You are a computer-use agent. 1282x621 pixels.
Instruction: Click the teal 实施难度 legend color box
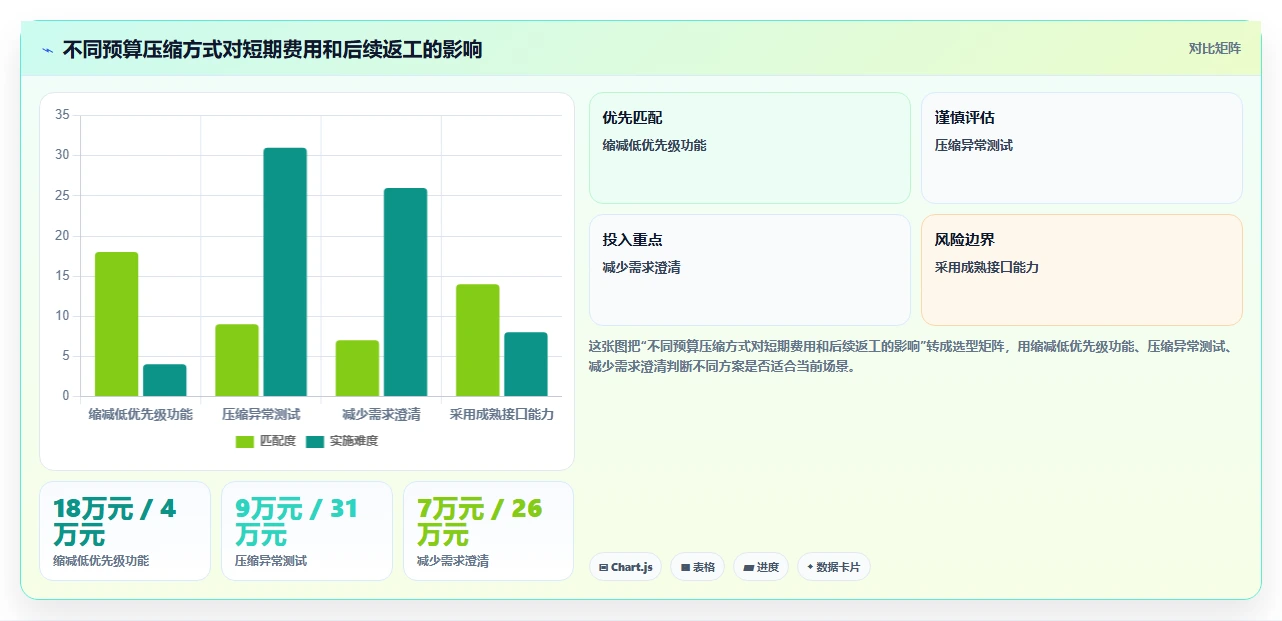coord(315,442)
